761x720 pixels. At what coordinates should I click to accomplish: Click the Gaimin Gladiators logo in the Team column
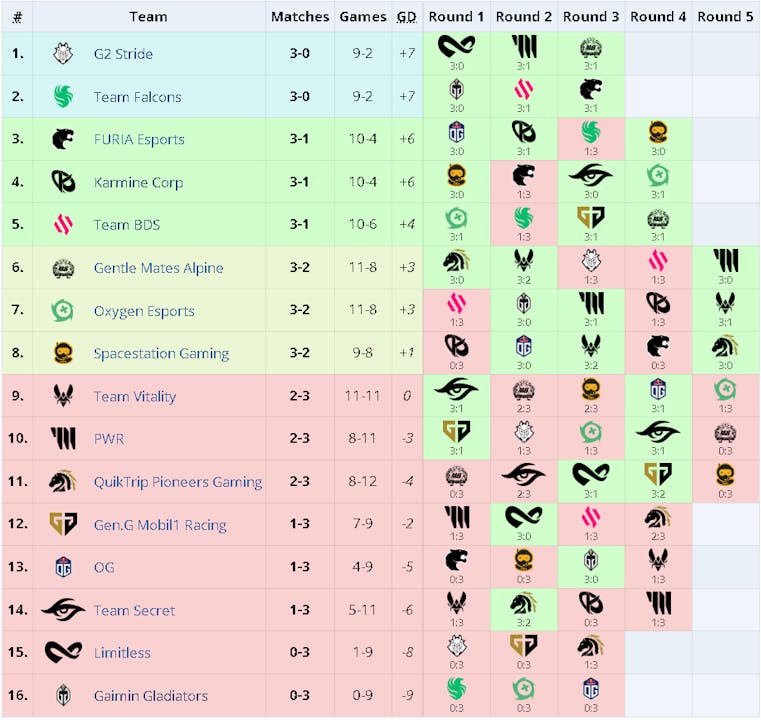click(63, 696)
